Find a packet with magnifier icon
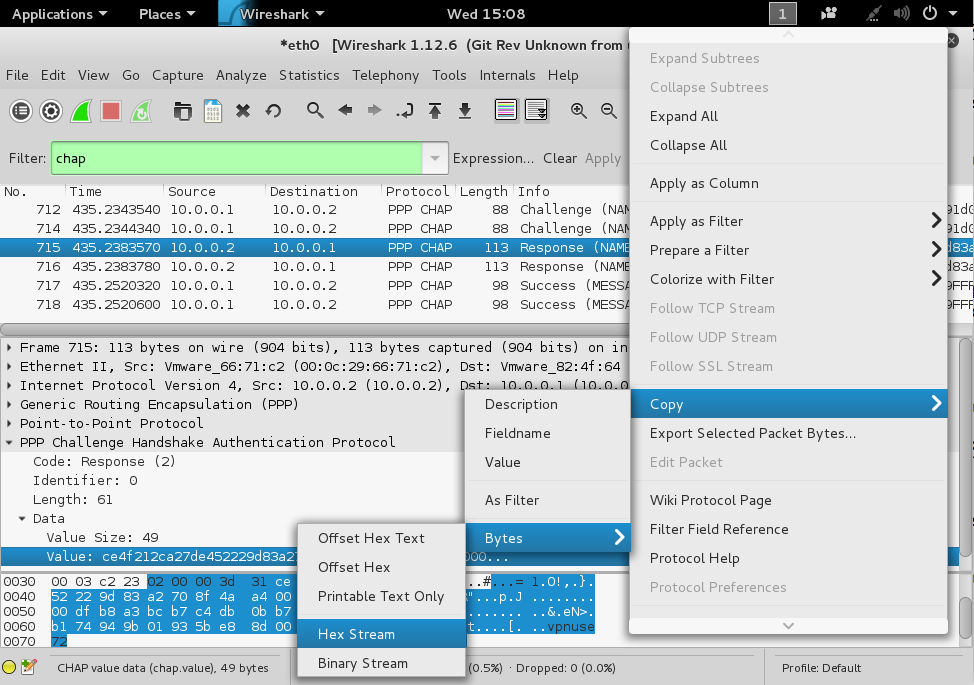Screen dimensions: 974x685 pos(315,111)
